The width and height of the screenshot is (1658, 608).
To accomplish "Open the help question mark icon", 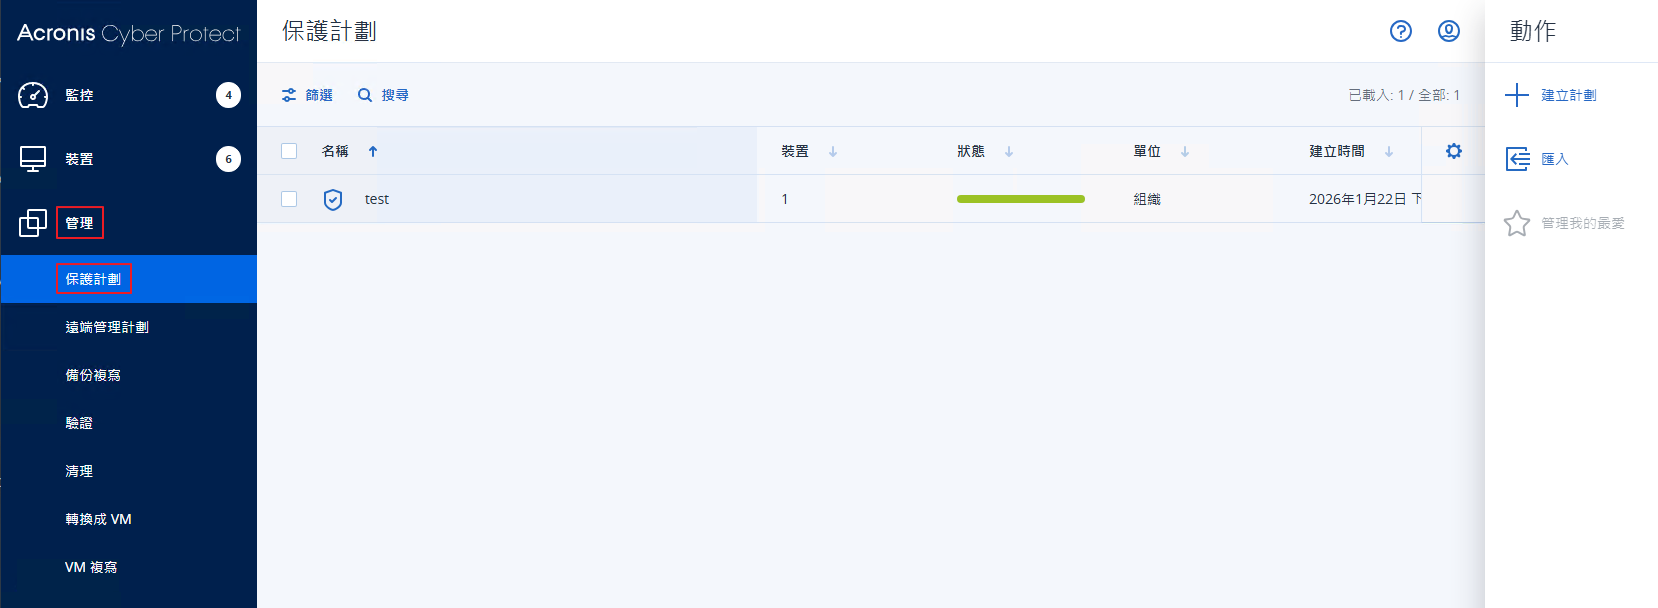I will tap(1401, 31).
